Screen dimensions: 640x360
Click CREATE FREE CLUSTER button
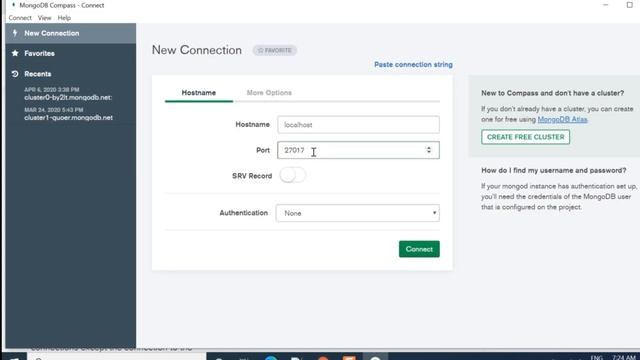pos(525,137)
